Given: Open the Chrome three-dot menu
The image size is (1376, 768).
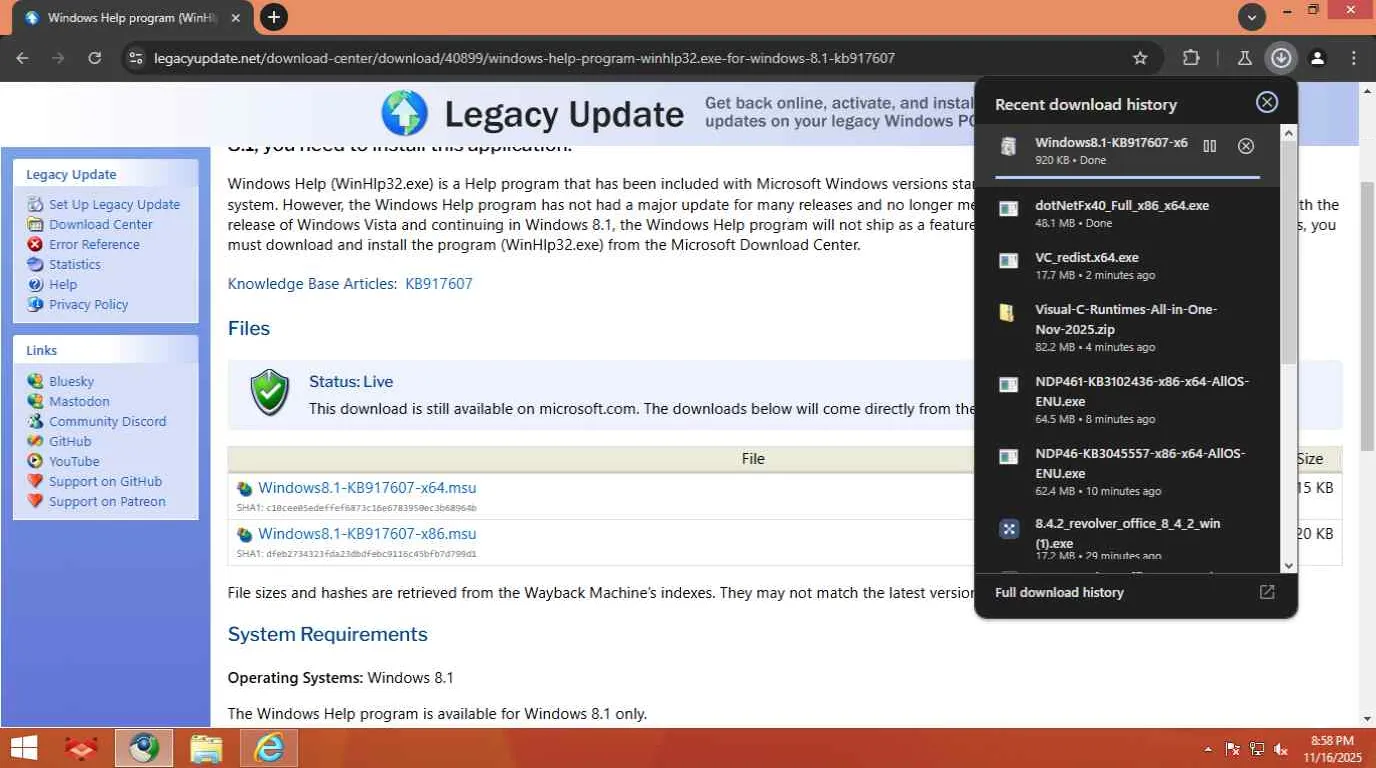Looking at the screenshot, I should [x=1354, y=58].
